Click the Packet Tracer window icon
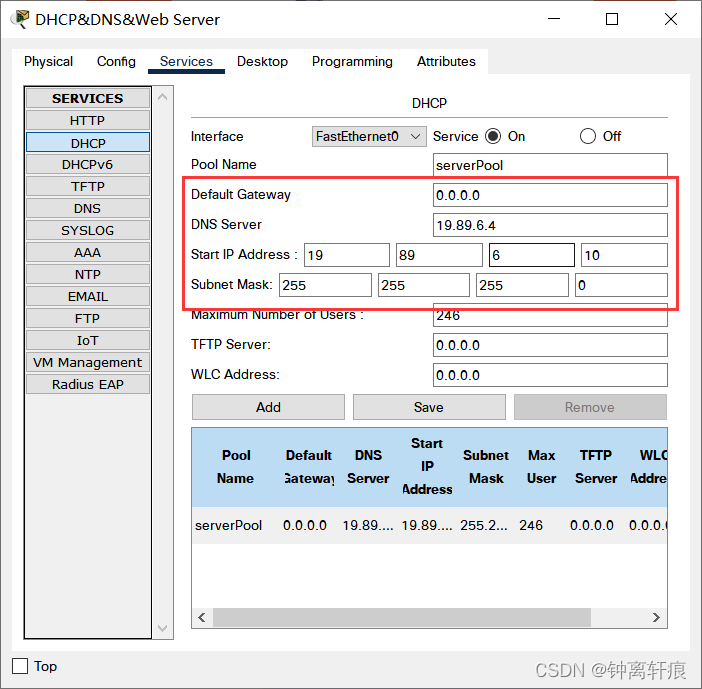Image resolution: width=702 pixels, height=689 pixels. pos(20,19)
